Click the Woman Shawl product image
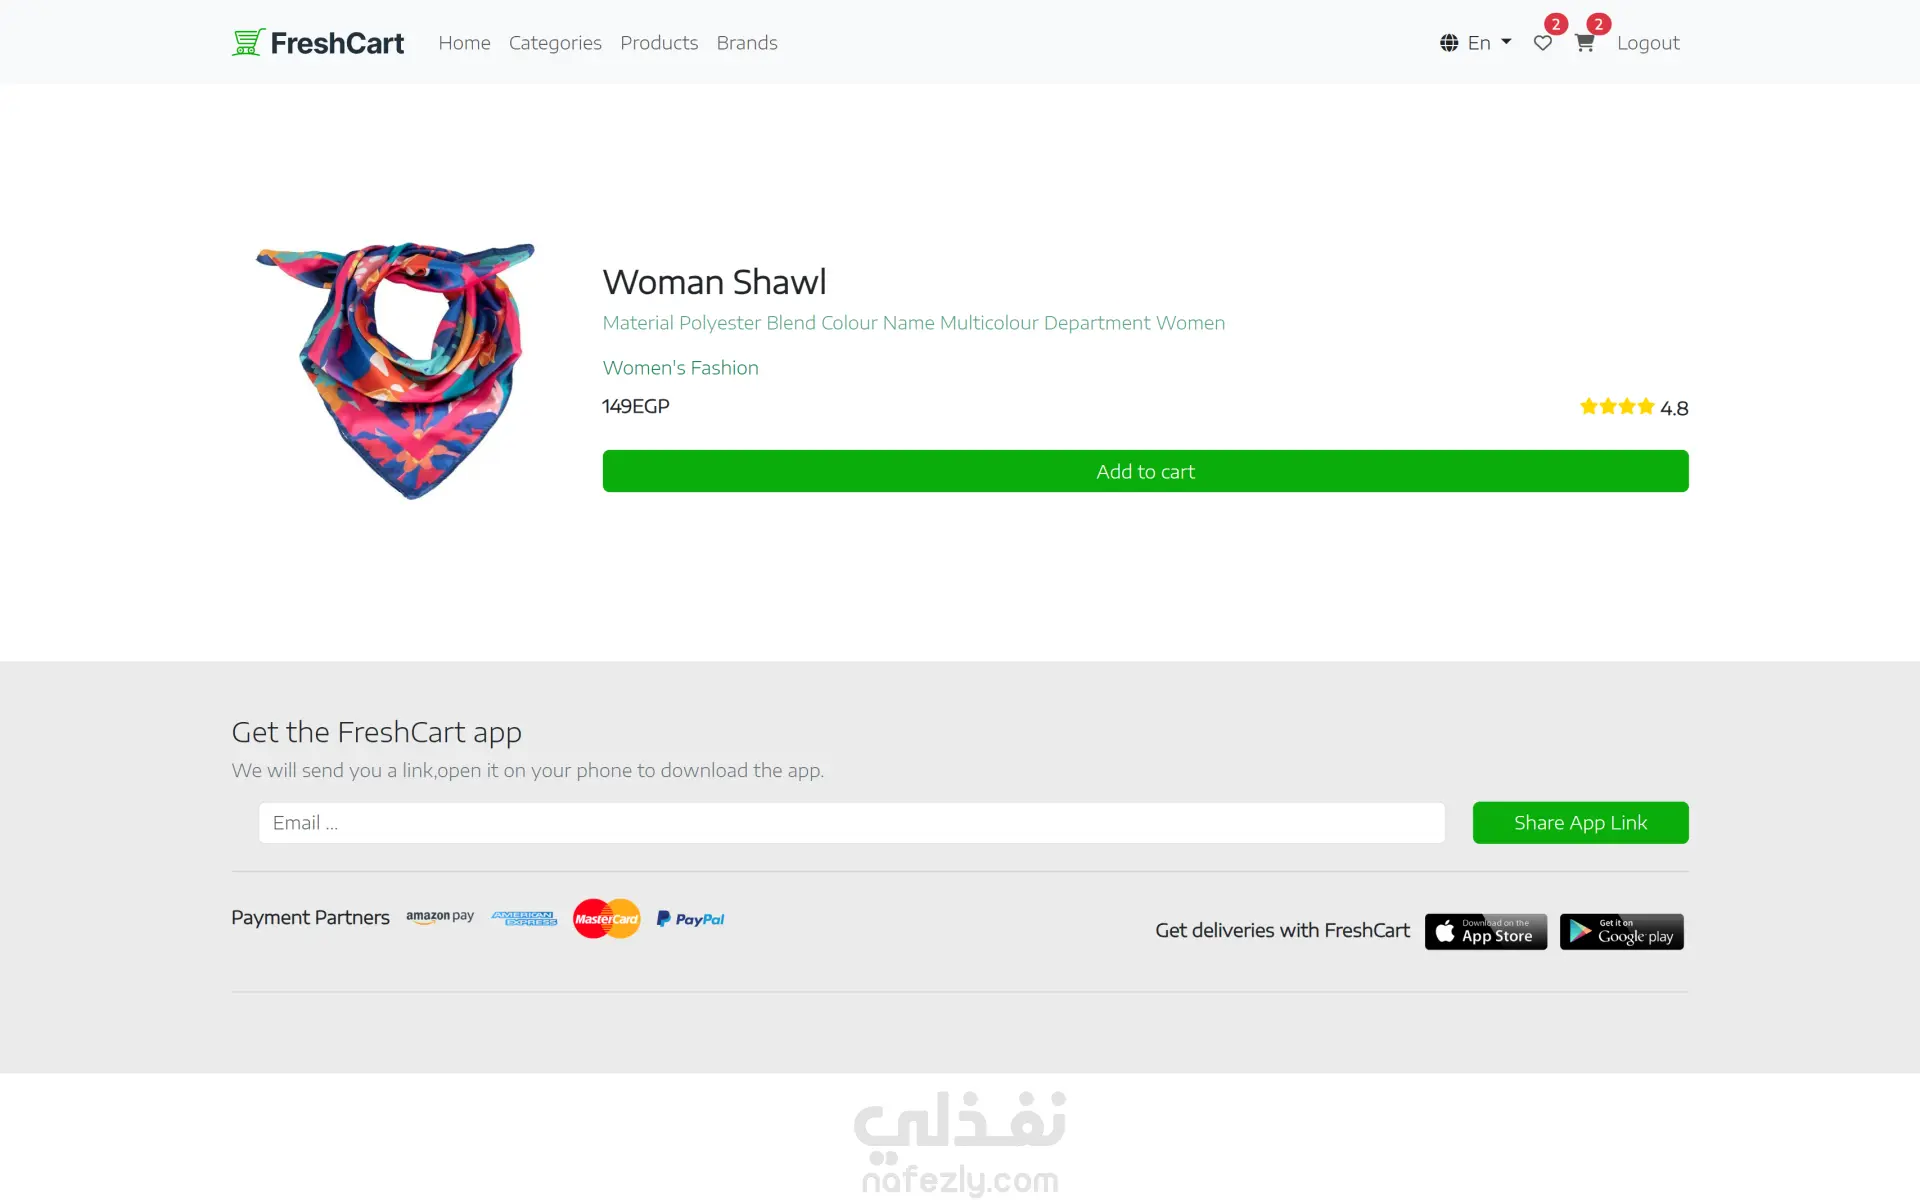The image size is (1920, 1200). tap(396, 371)
